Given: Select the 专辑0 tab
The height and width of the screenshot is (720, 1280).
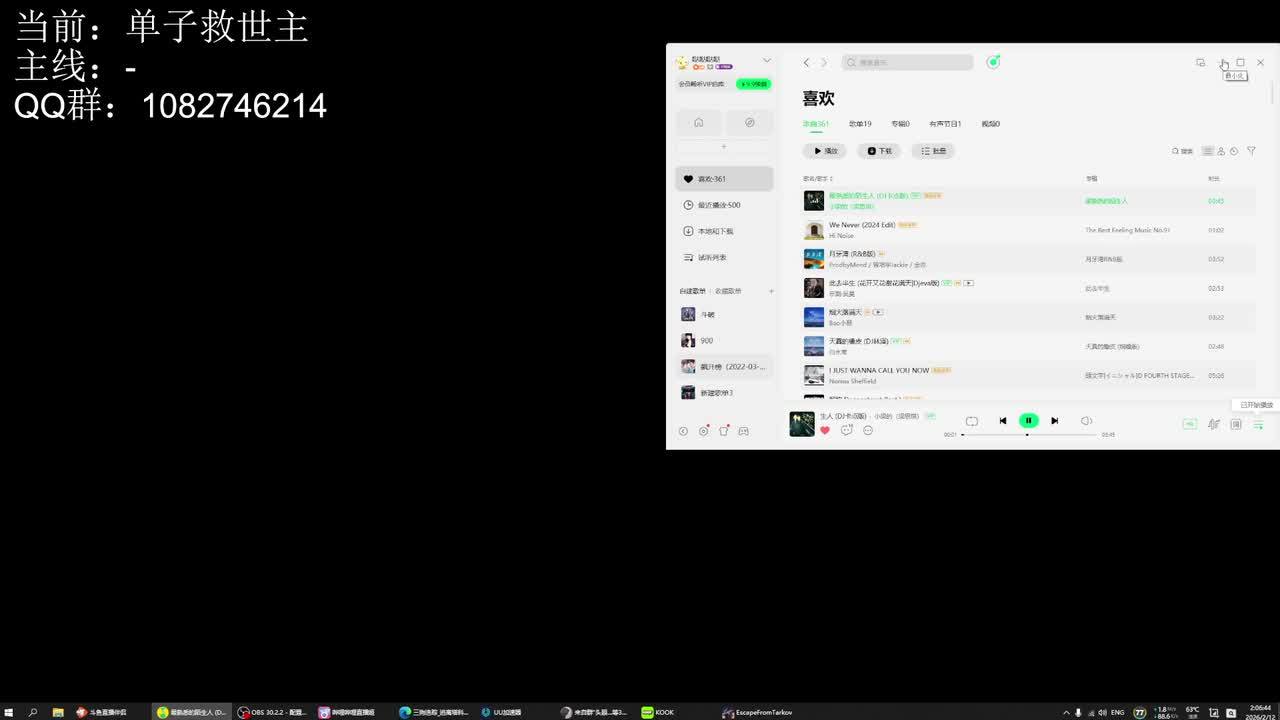Looking at the screenshot, I should [900, 124].
